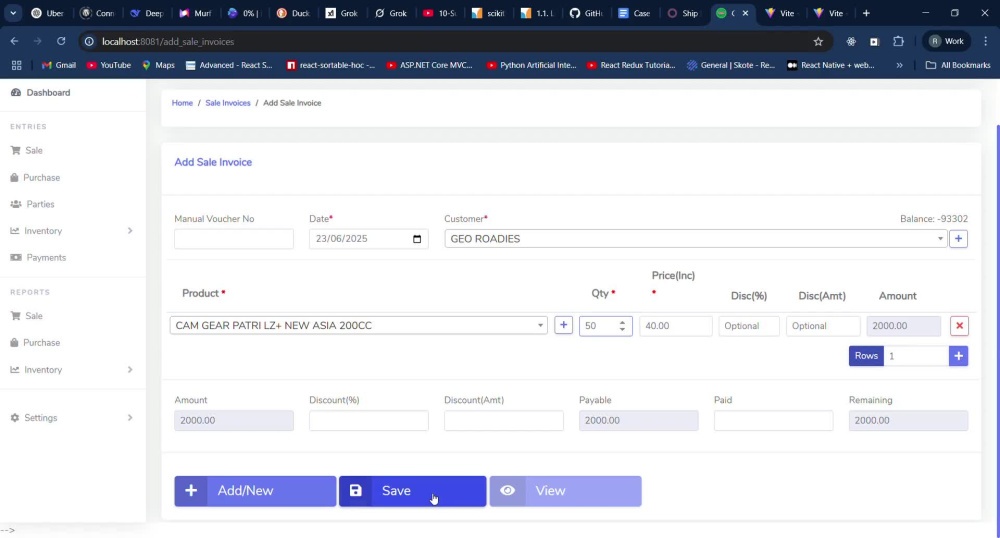1000x538 pixels.
Task: Expand Inventory under Reports
Action: coord(72,370)
